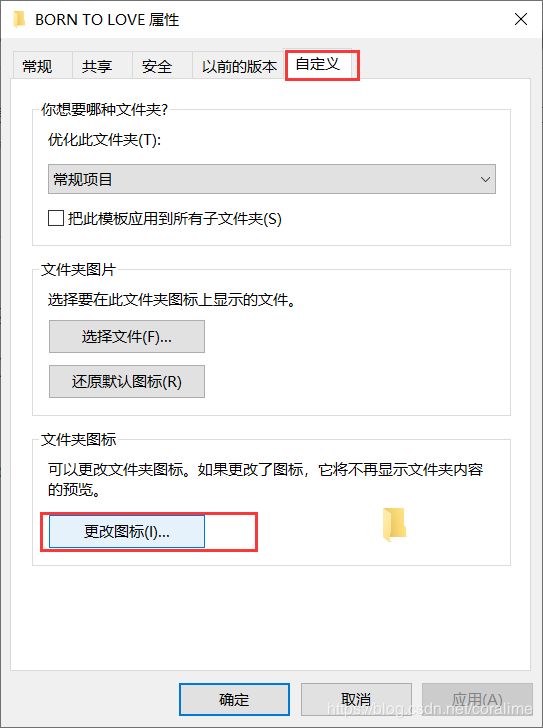Viewport: 543px width, 728px height.
Task: Click the folder icon in the title bar
Action: pos(19,20)
